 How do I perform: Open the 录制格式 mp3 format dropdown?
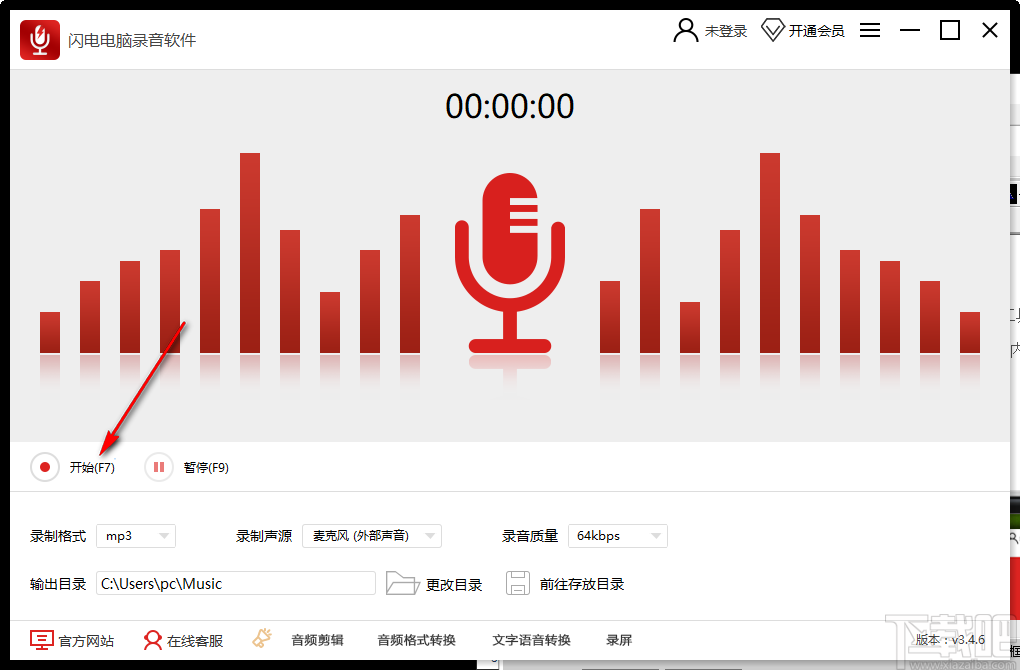(135, 536)
